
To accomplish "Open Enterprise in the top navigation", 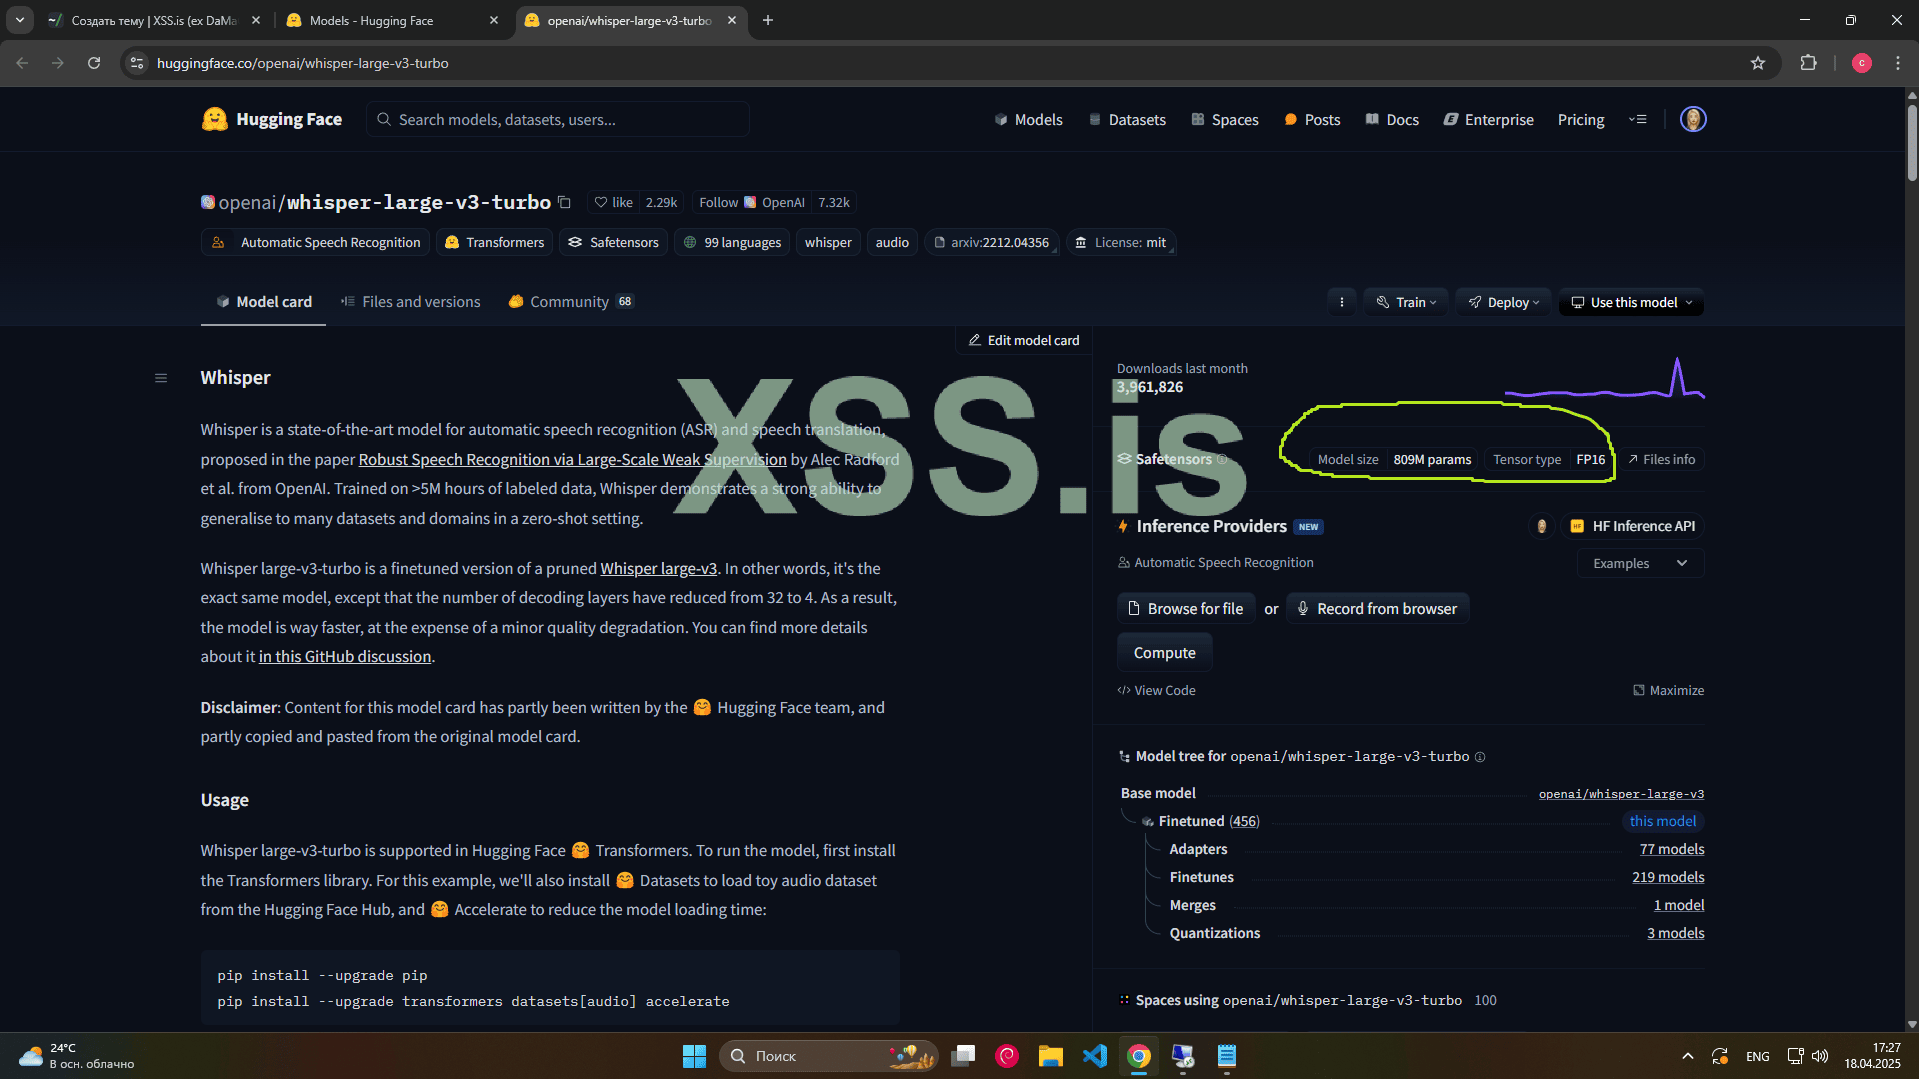I will tap(1489, 119).
